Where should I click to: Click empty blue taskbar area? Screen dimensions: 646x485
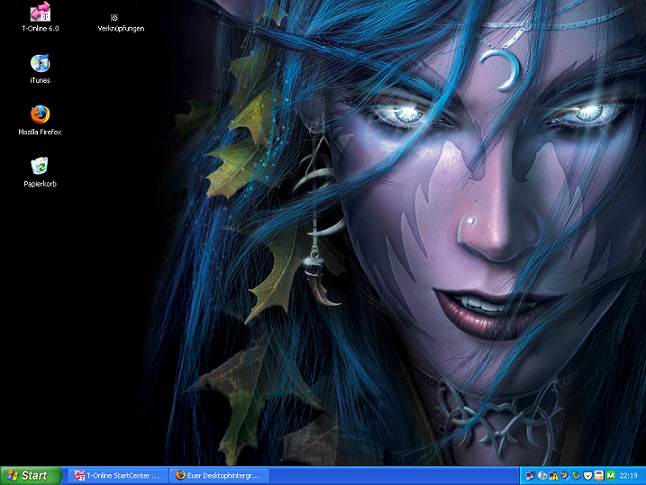pos(390,476)
